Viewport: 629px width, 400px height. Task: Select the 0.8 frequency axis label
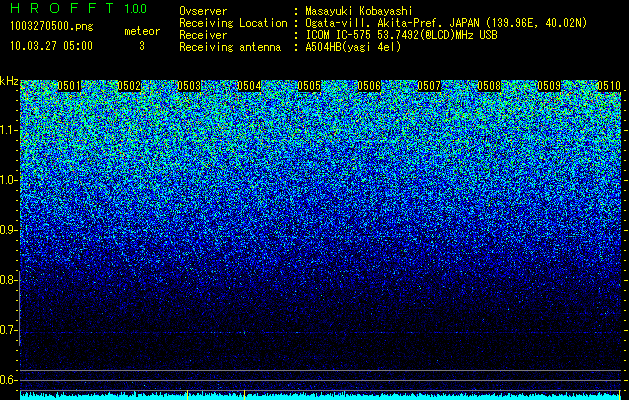[8, 280]
